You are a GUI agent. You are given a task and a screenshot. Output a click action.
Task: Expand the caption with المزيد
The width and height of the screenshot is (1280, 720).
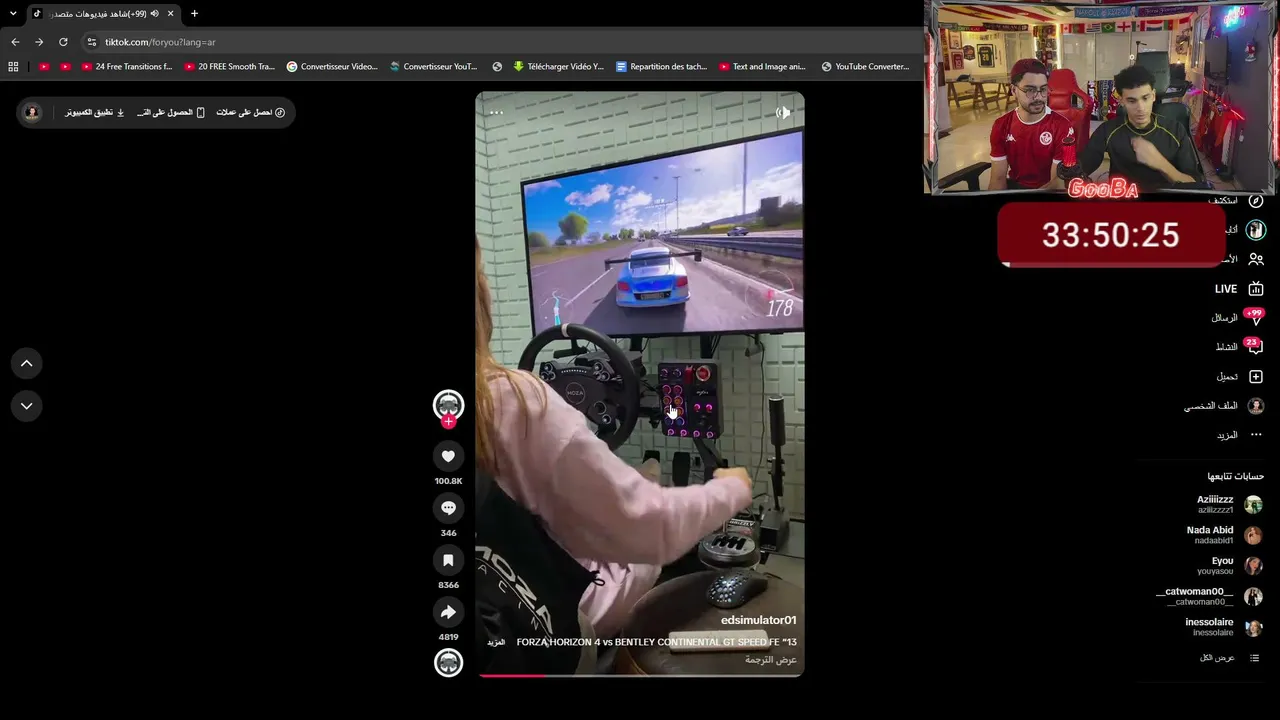click(x=496, y=642)
